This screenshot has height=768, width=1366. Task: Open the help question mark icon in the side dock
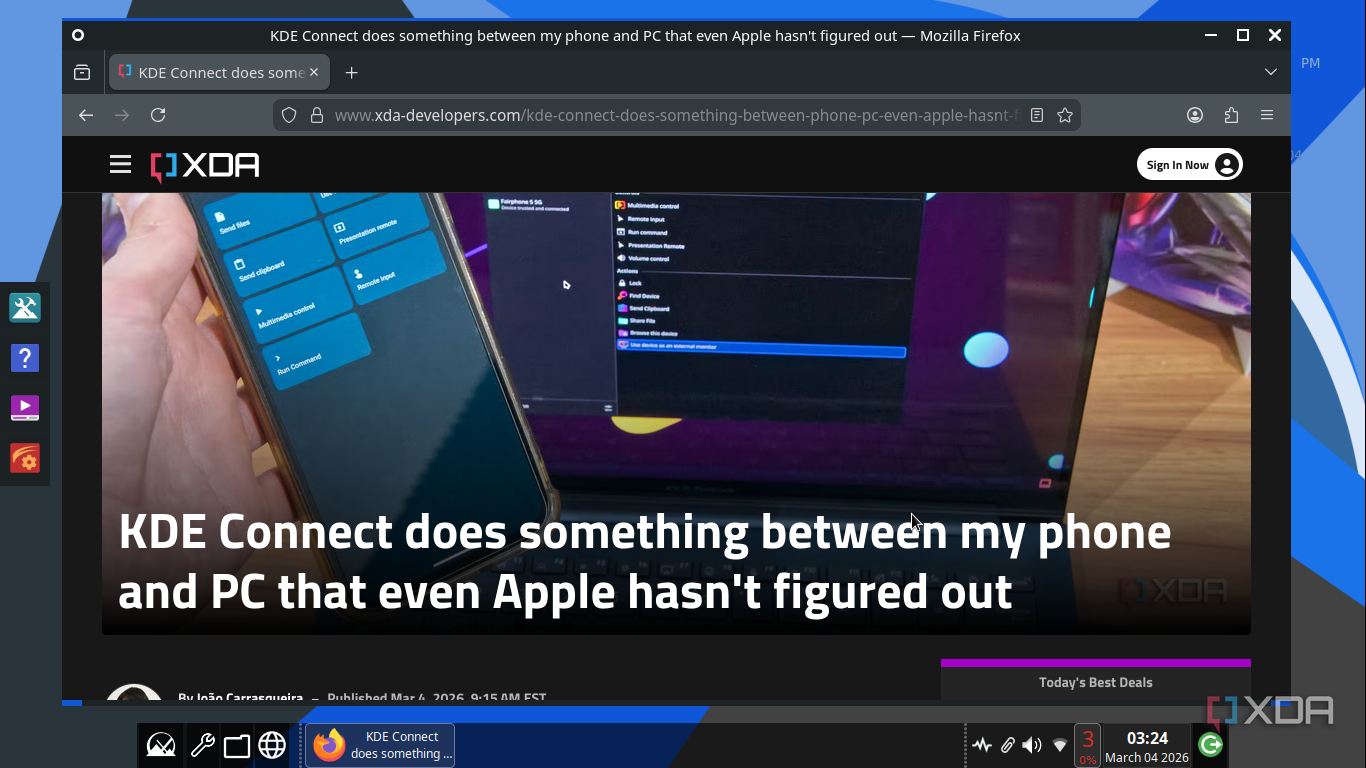[x=25, y=357]
